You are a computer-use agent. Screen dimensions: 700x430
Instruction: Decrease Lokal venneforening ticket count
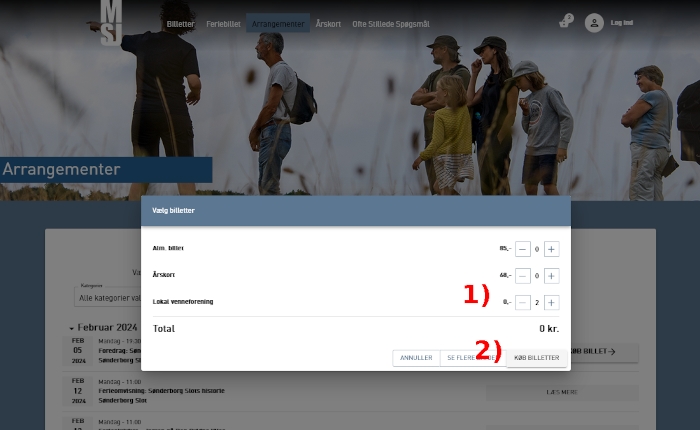click(523, 303)
